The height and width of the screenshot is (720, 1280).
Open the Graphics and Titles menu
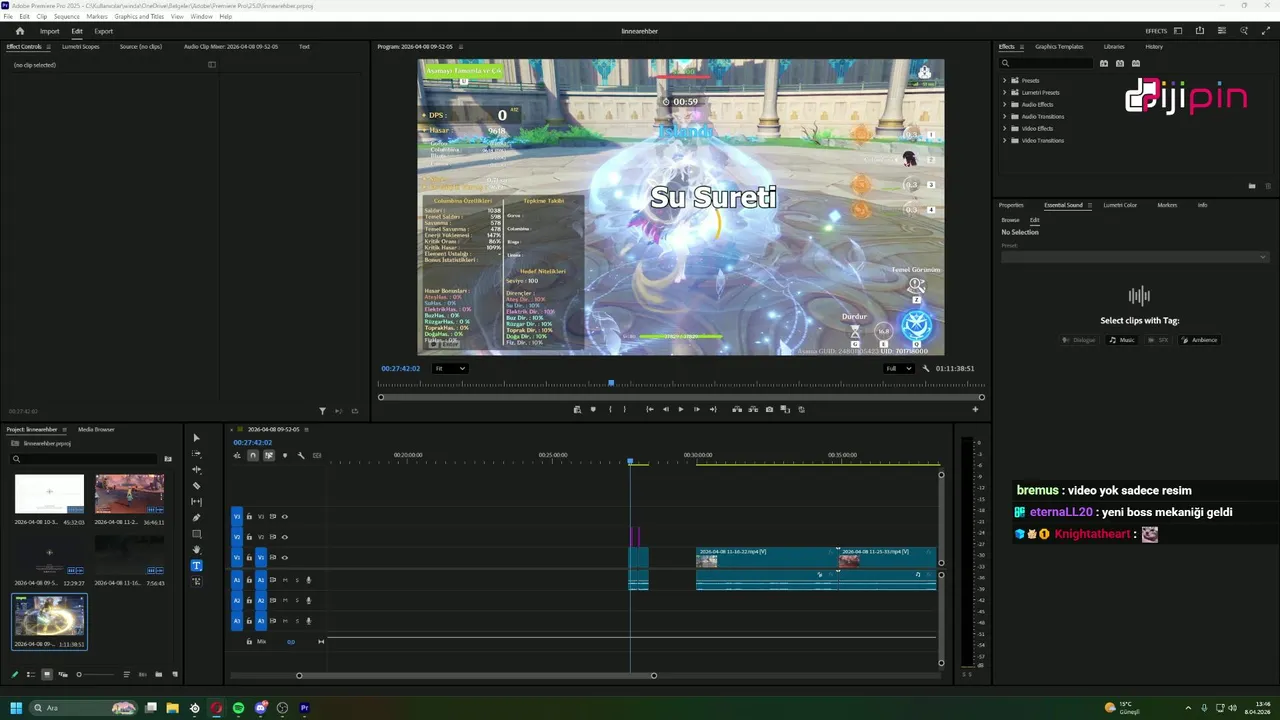tap(139, 17)
